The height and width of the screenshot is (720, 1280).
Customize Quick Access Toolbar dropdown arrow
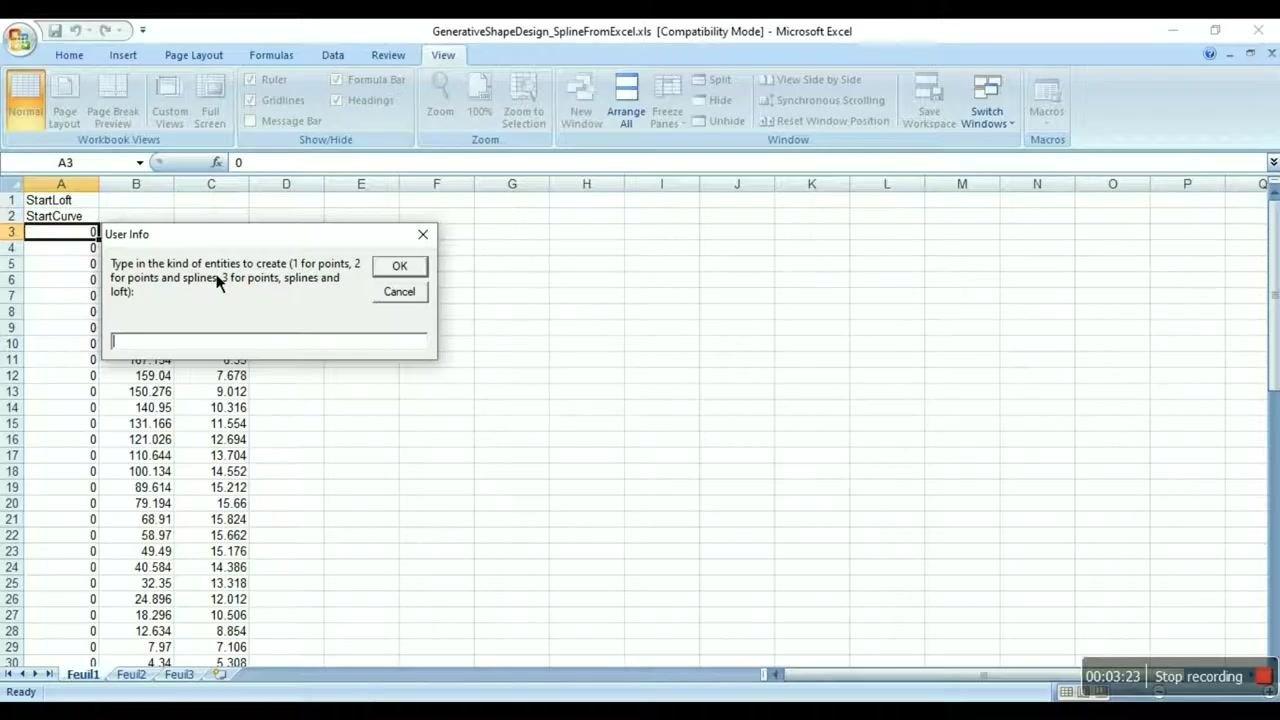tap(142, 31)
